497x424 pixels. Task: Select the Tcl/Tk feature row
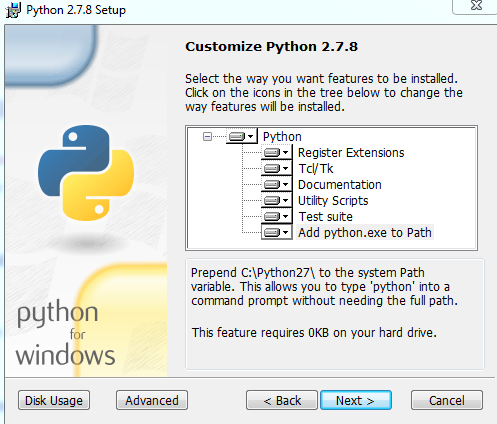tap(316, 169)
